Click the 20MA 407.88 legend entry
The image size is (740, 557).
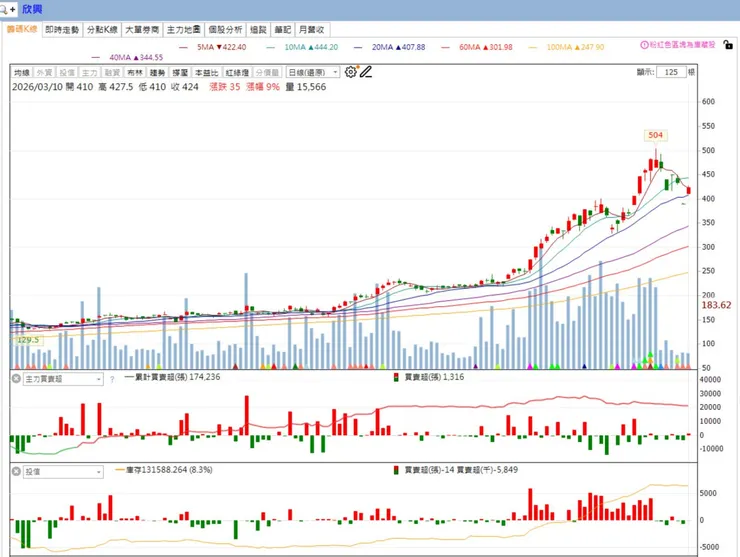[x=389, y=47]
